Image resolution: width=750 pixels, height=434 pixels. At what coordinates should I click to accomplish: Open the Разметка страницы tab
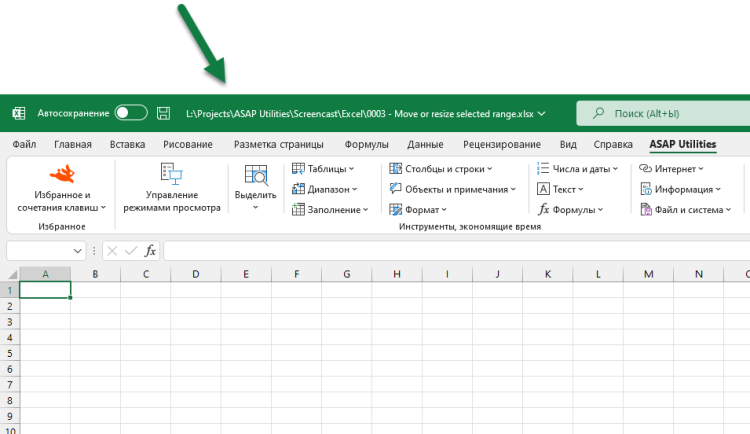[278, 144]
